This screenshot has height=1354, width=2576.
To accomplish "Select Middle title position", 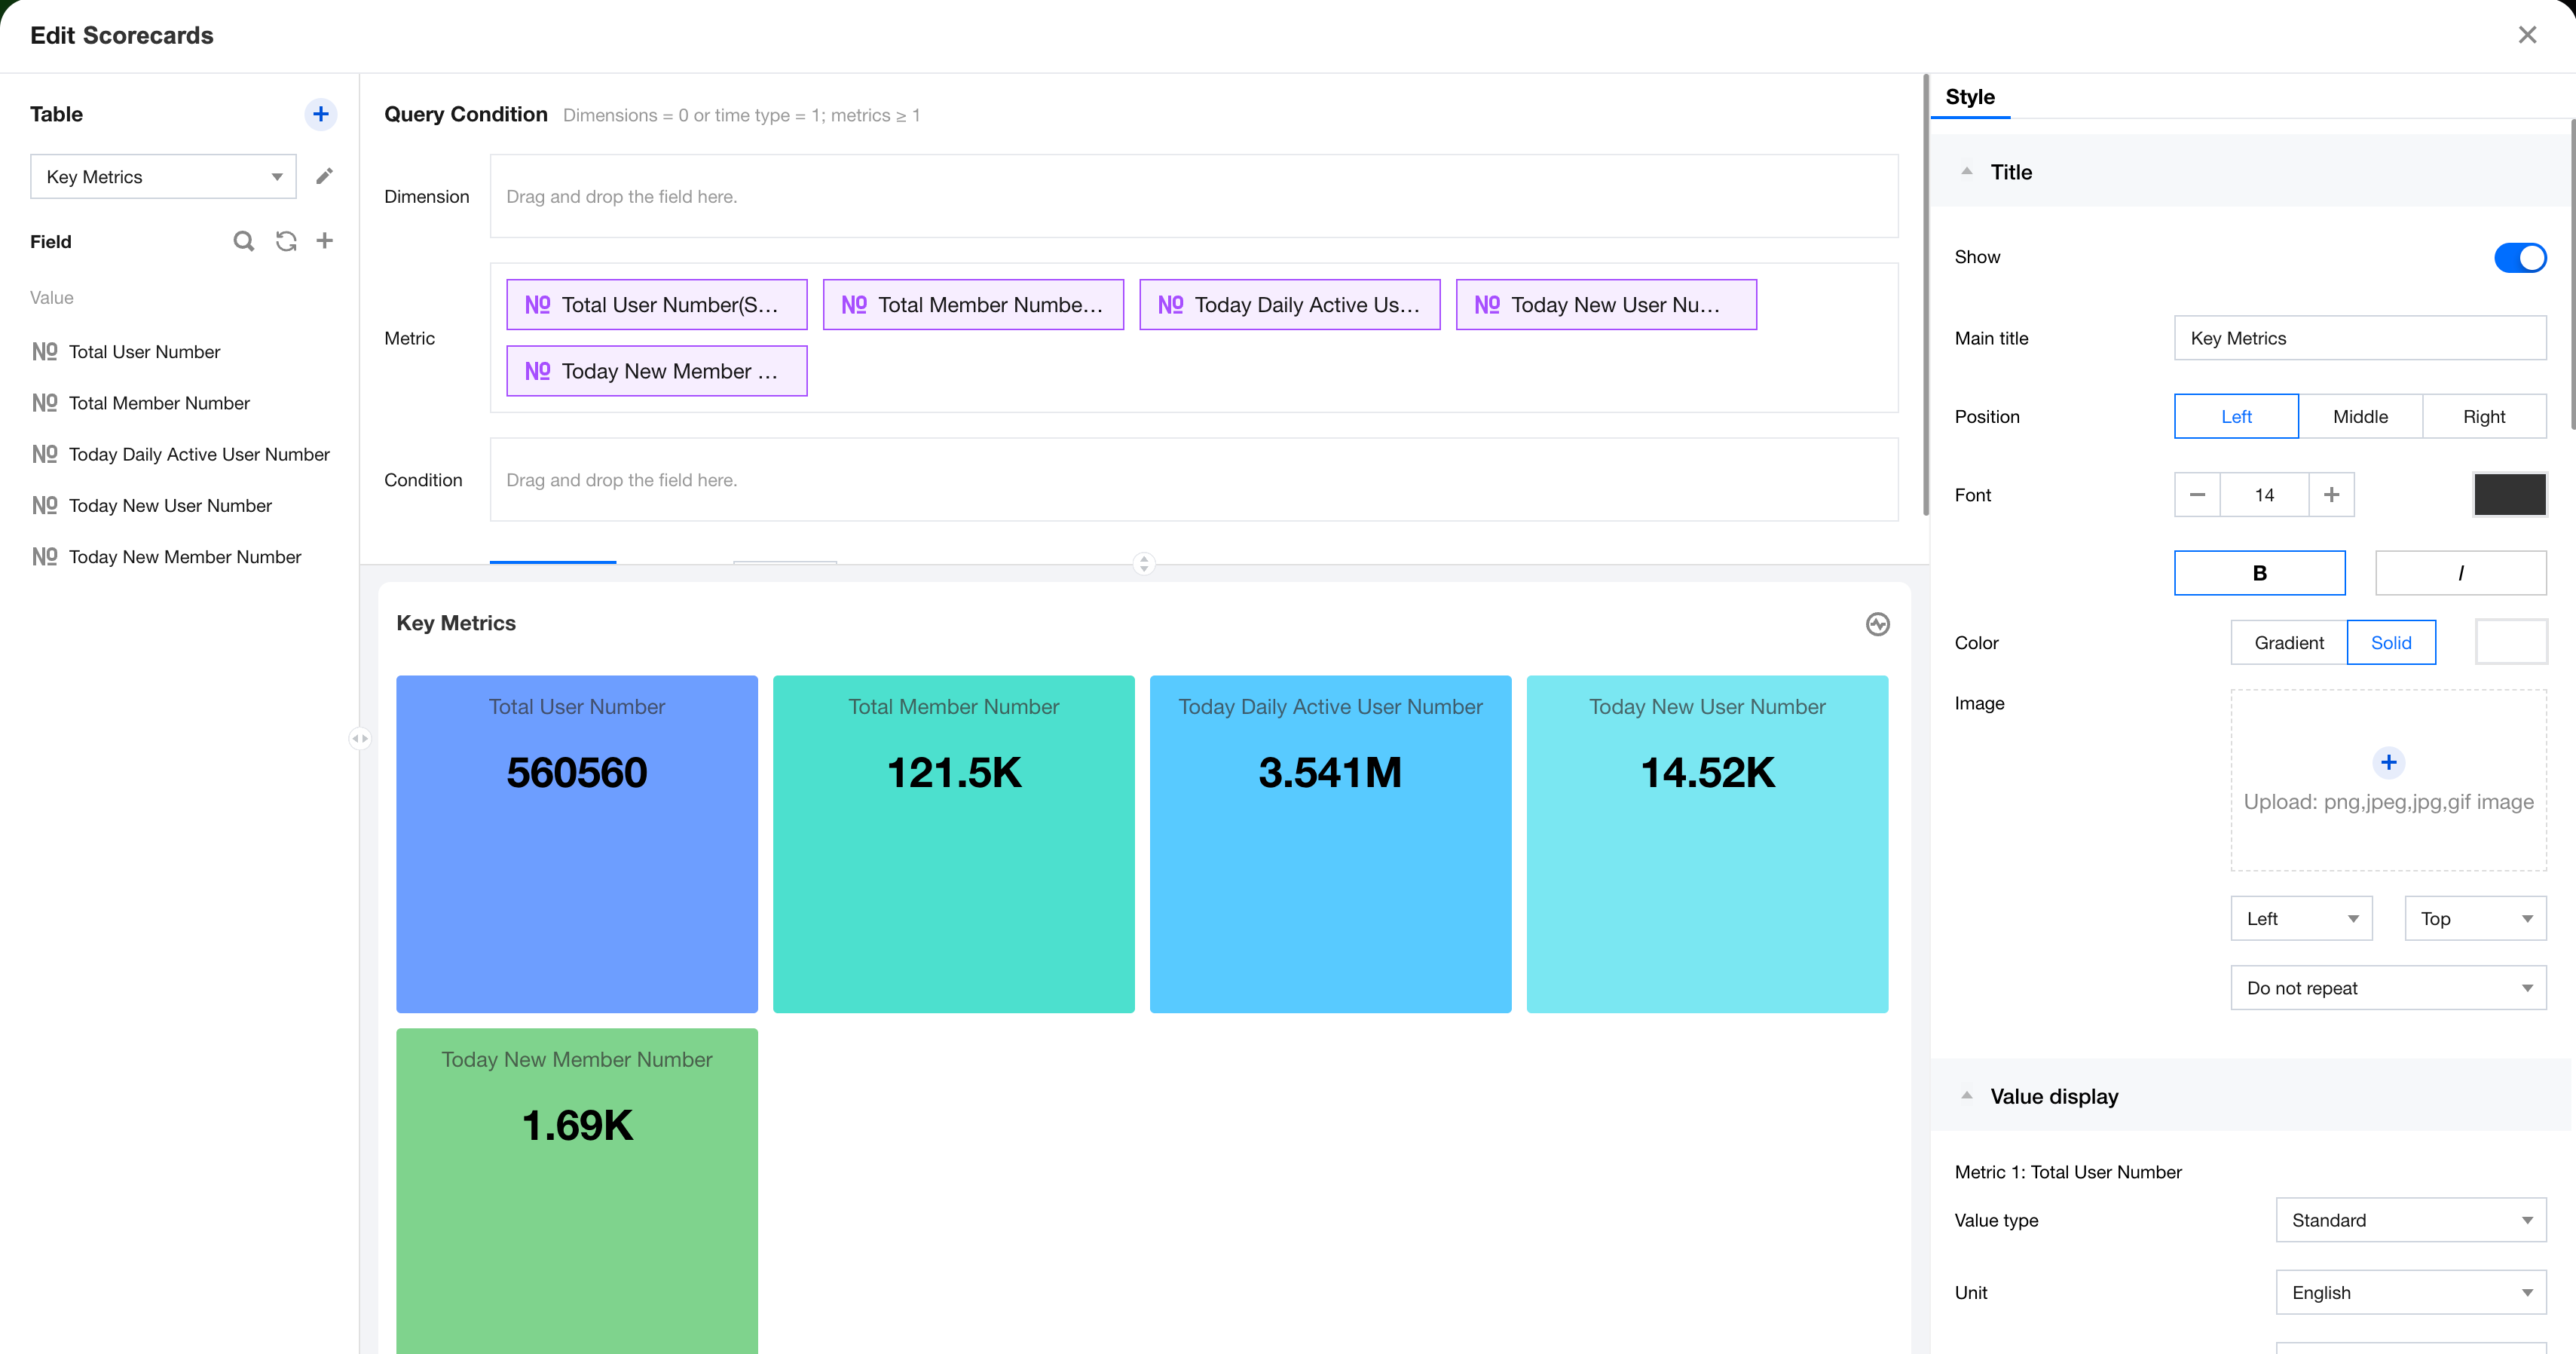I will point(2359,416).
